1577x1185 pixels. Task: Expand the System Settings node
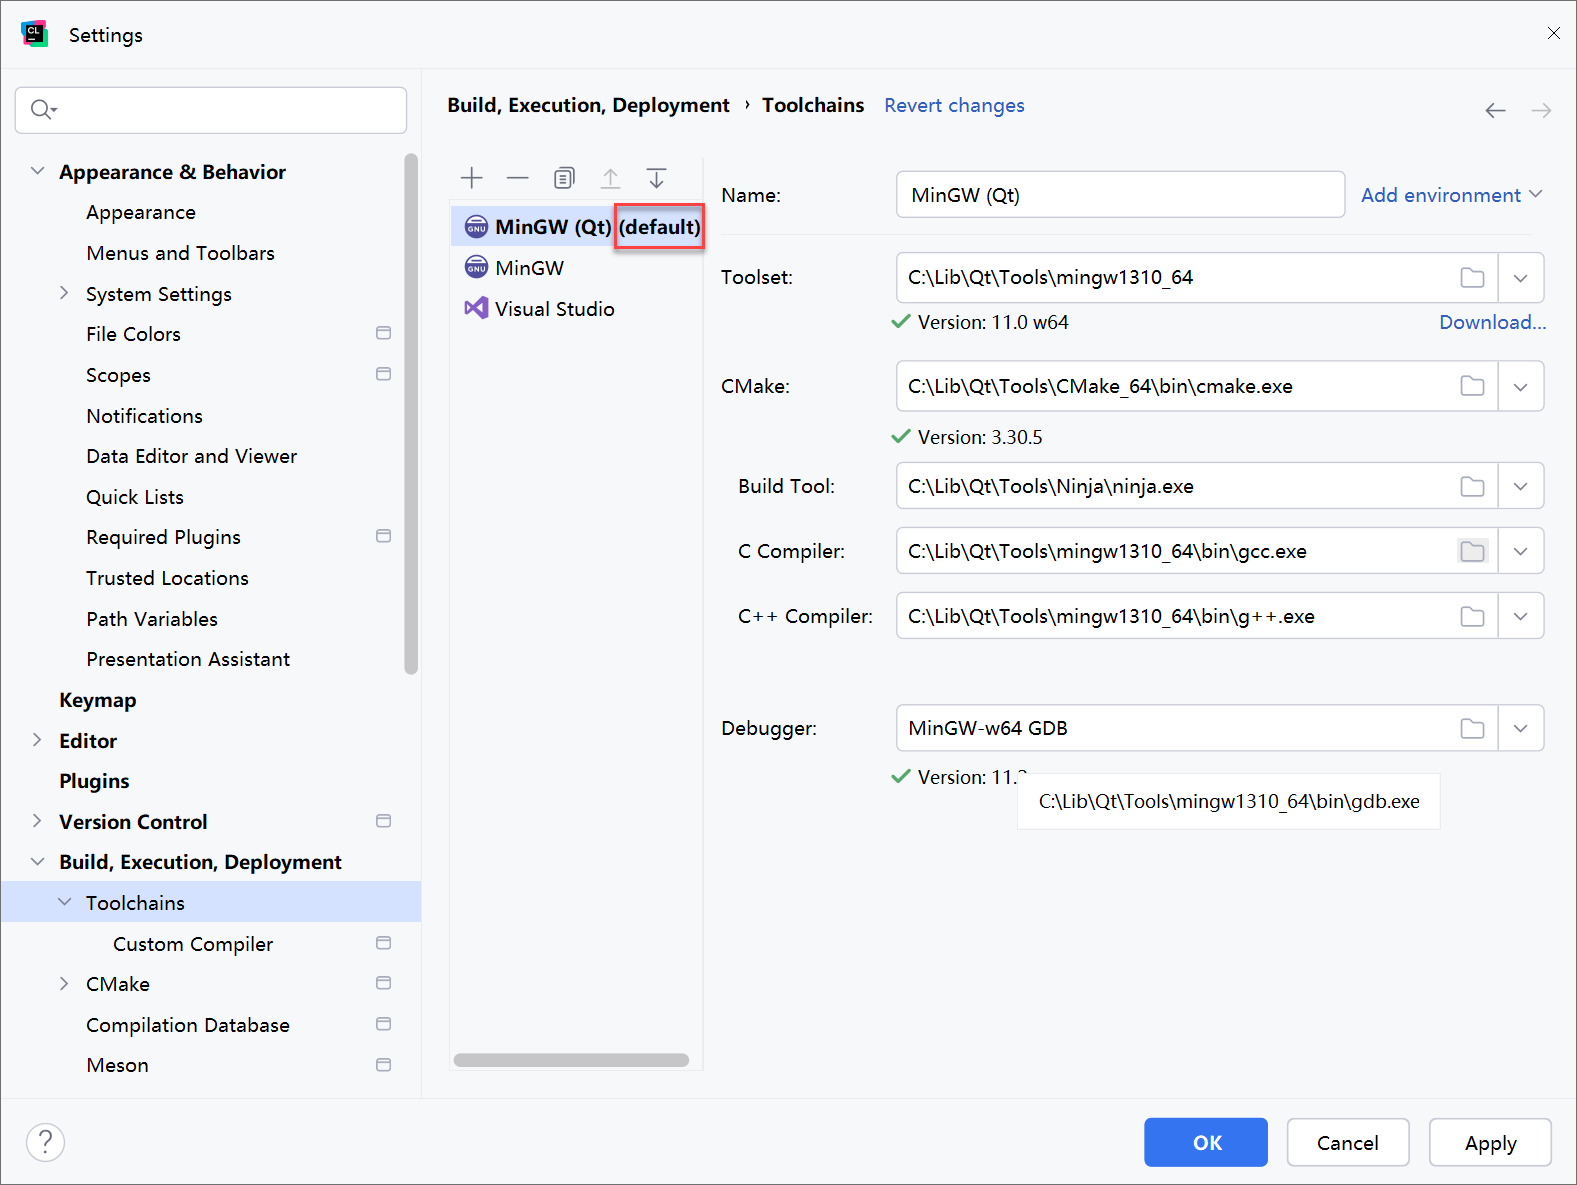tap(64, 293)
